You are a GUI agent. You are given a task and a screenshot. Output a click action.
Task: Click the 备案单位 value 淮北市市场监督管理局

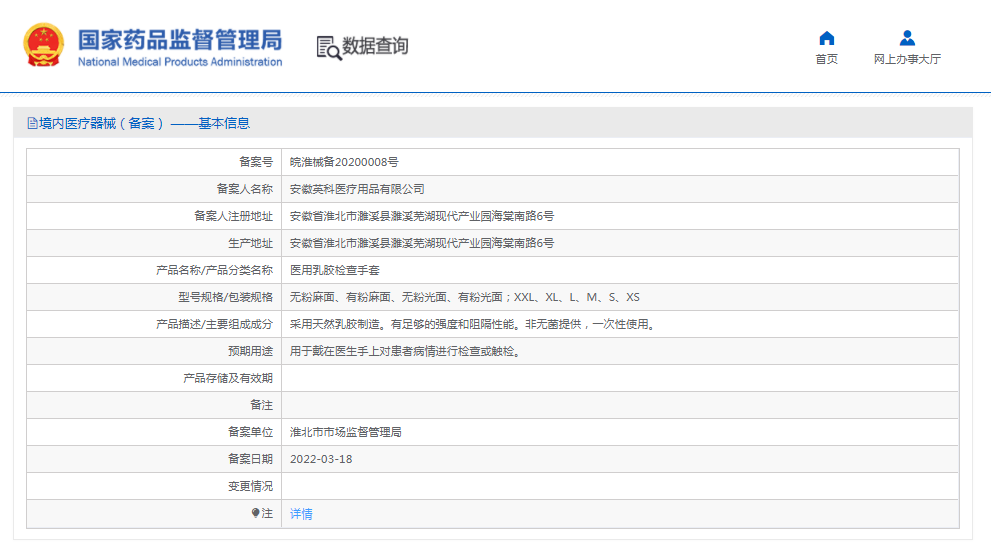pos(345,432)
